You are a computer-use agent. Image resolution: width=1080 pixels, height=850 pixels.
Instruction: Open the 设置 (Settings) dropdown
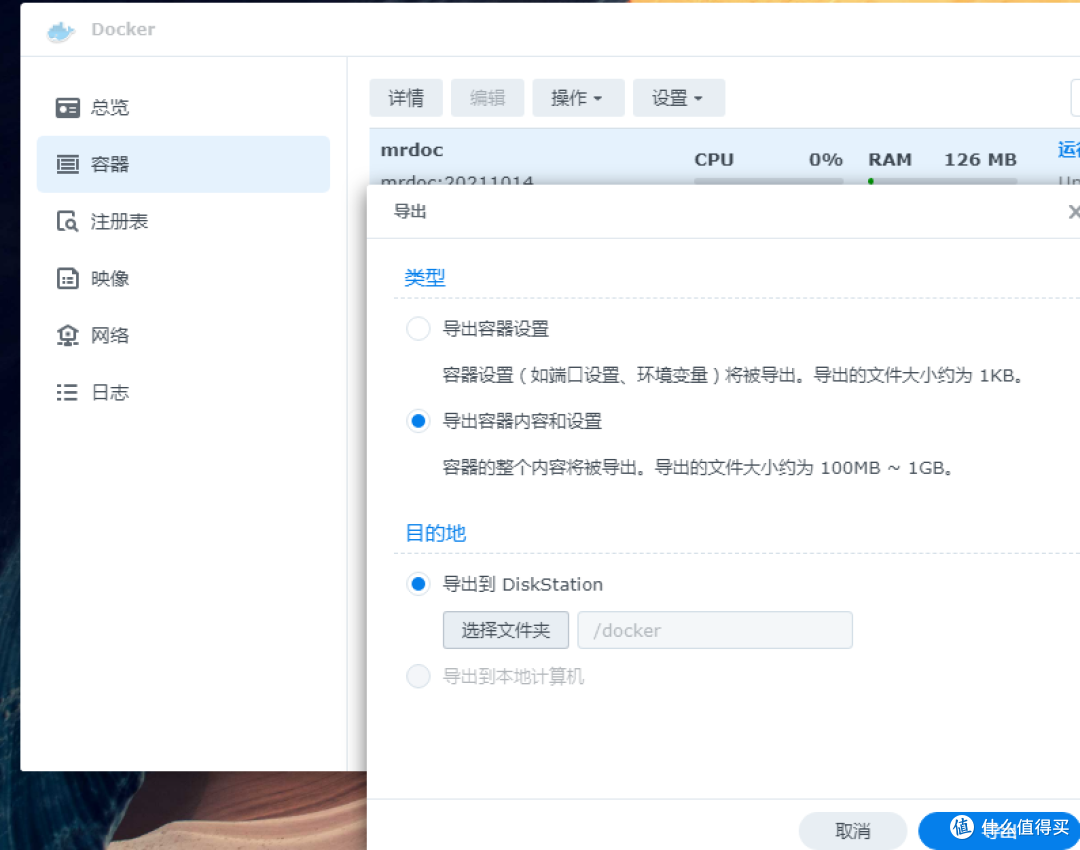tap(678, 97)
